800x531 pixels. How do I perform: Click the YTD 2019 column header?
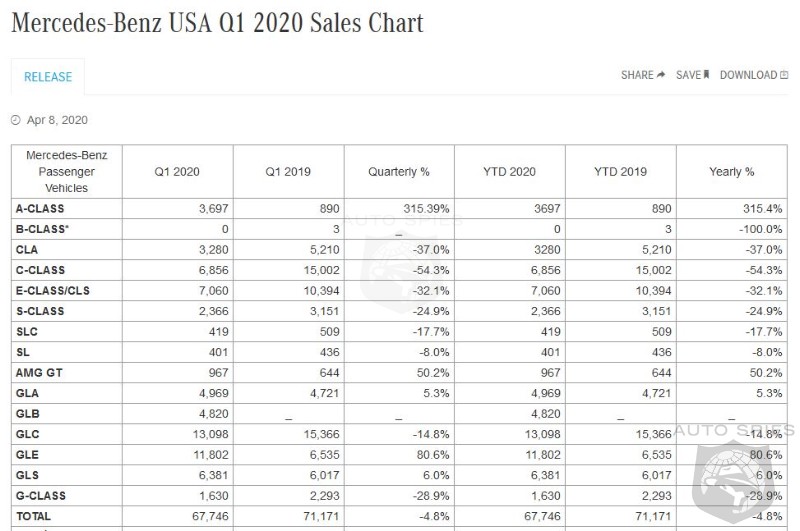pyautogui.click(x=620, y=172)
